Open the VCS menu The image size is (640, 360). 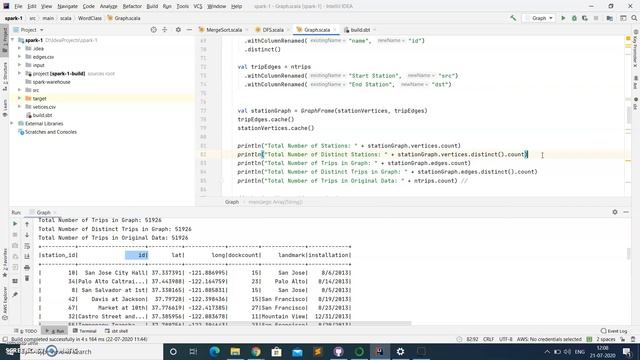(198, 6)
